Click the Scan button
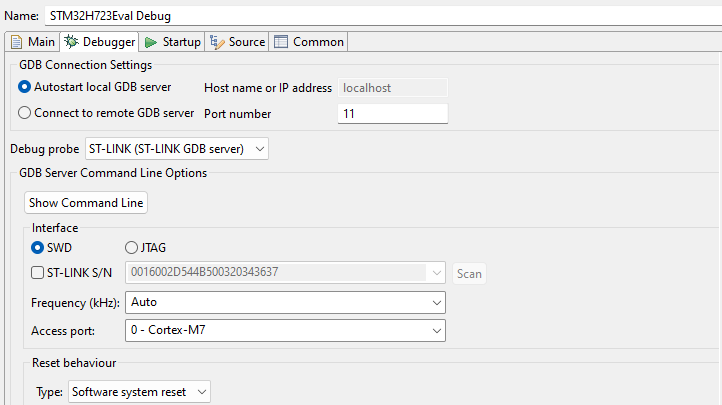722x405 pixels. 469,273
